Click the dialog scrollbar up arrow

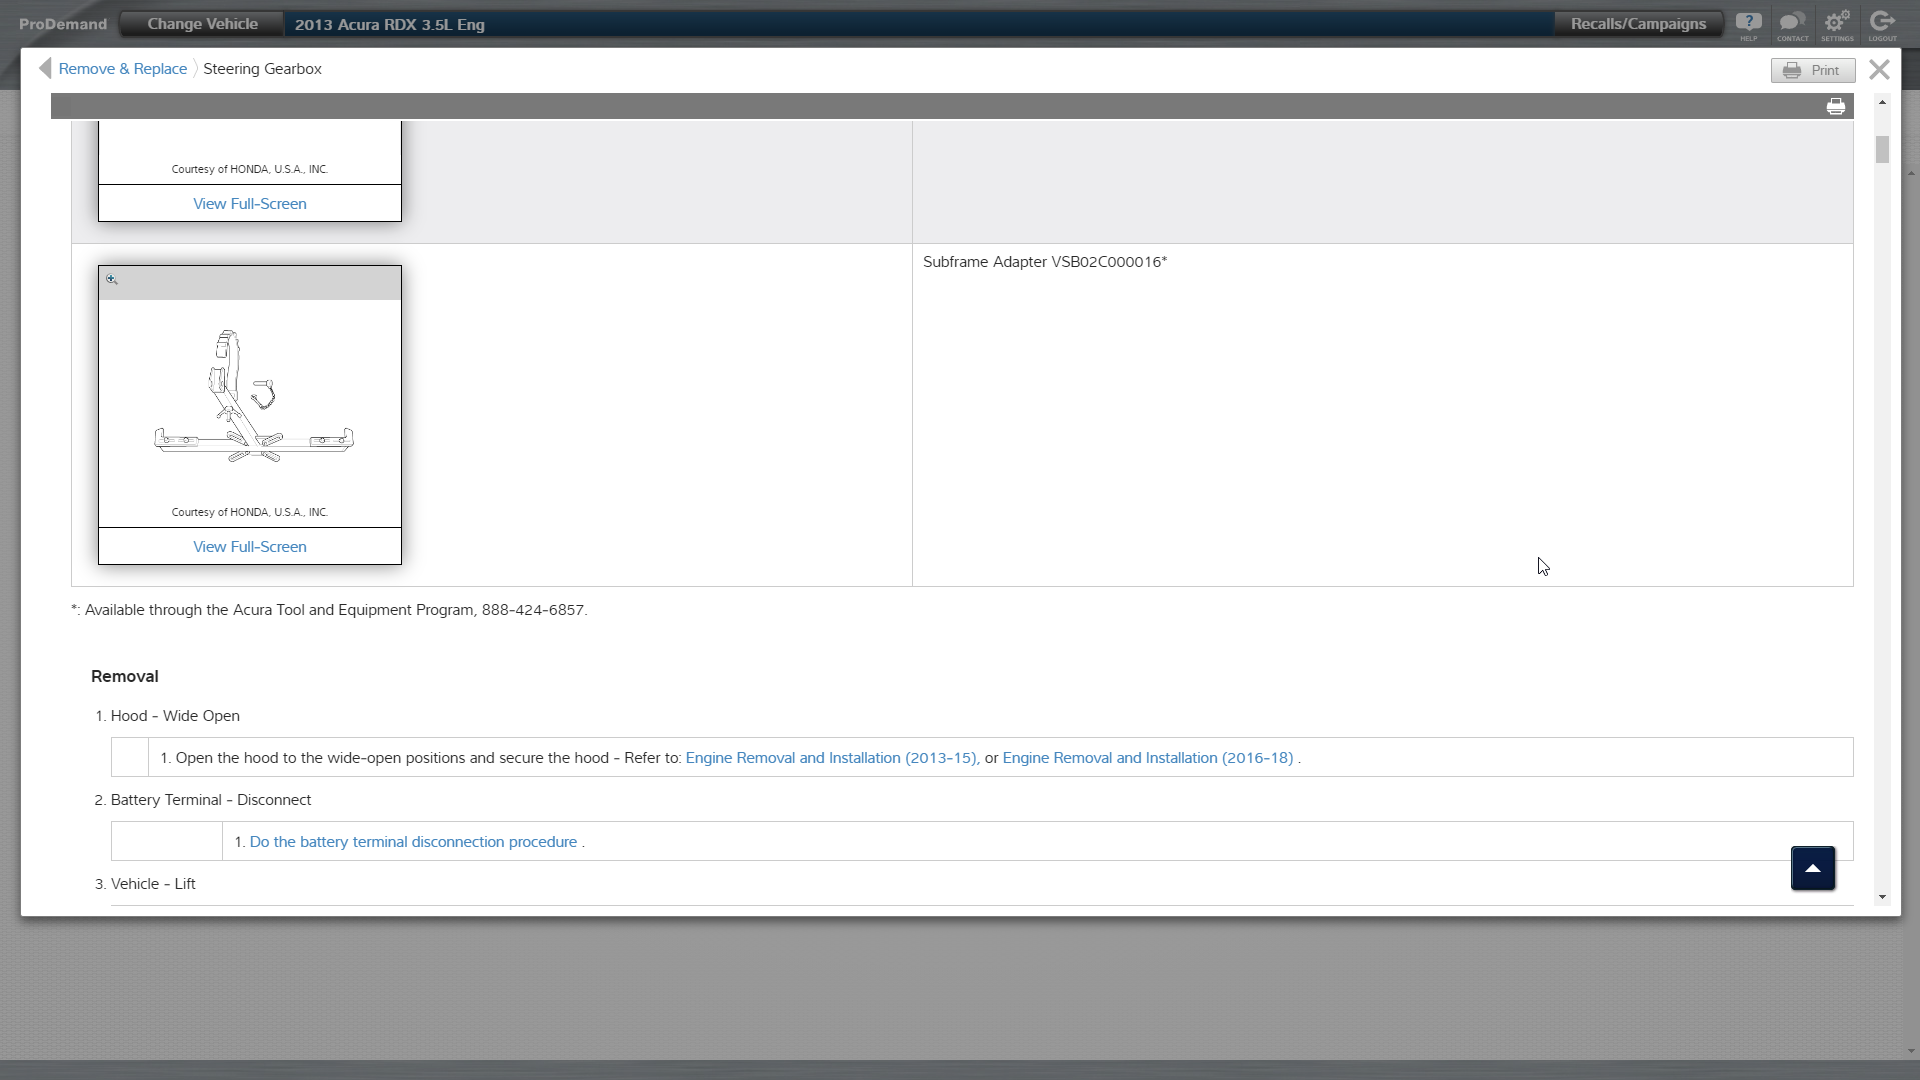[1882, 103]
